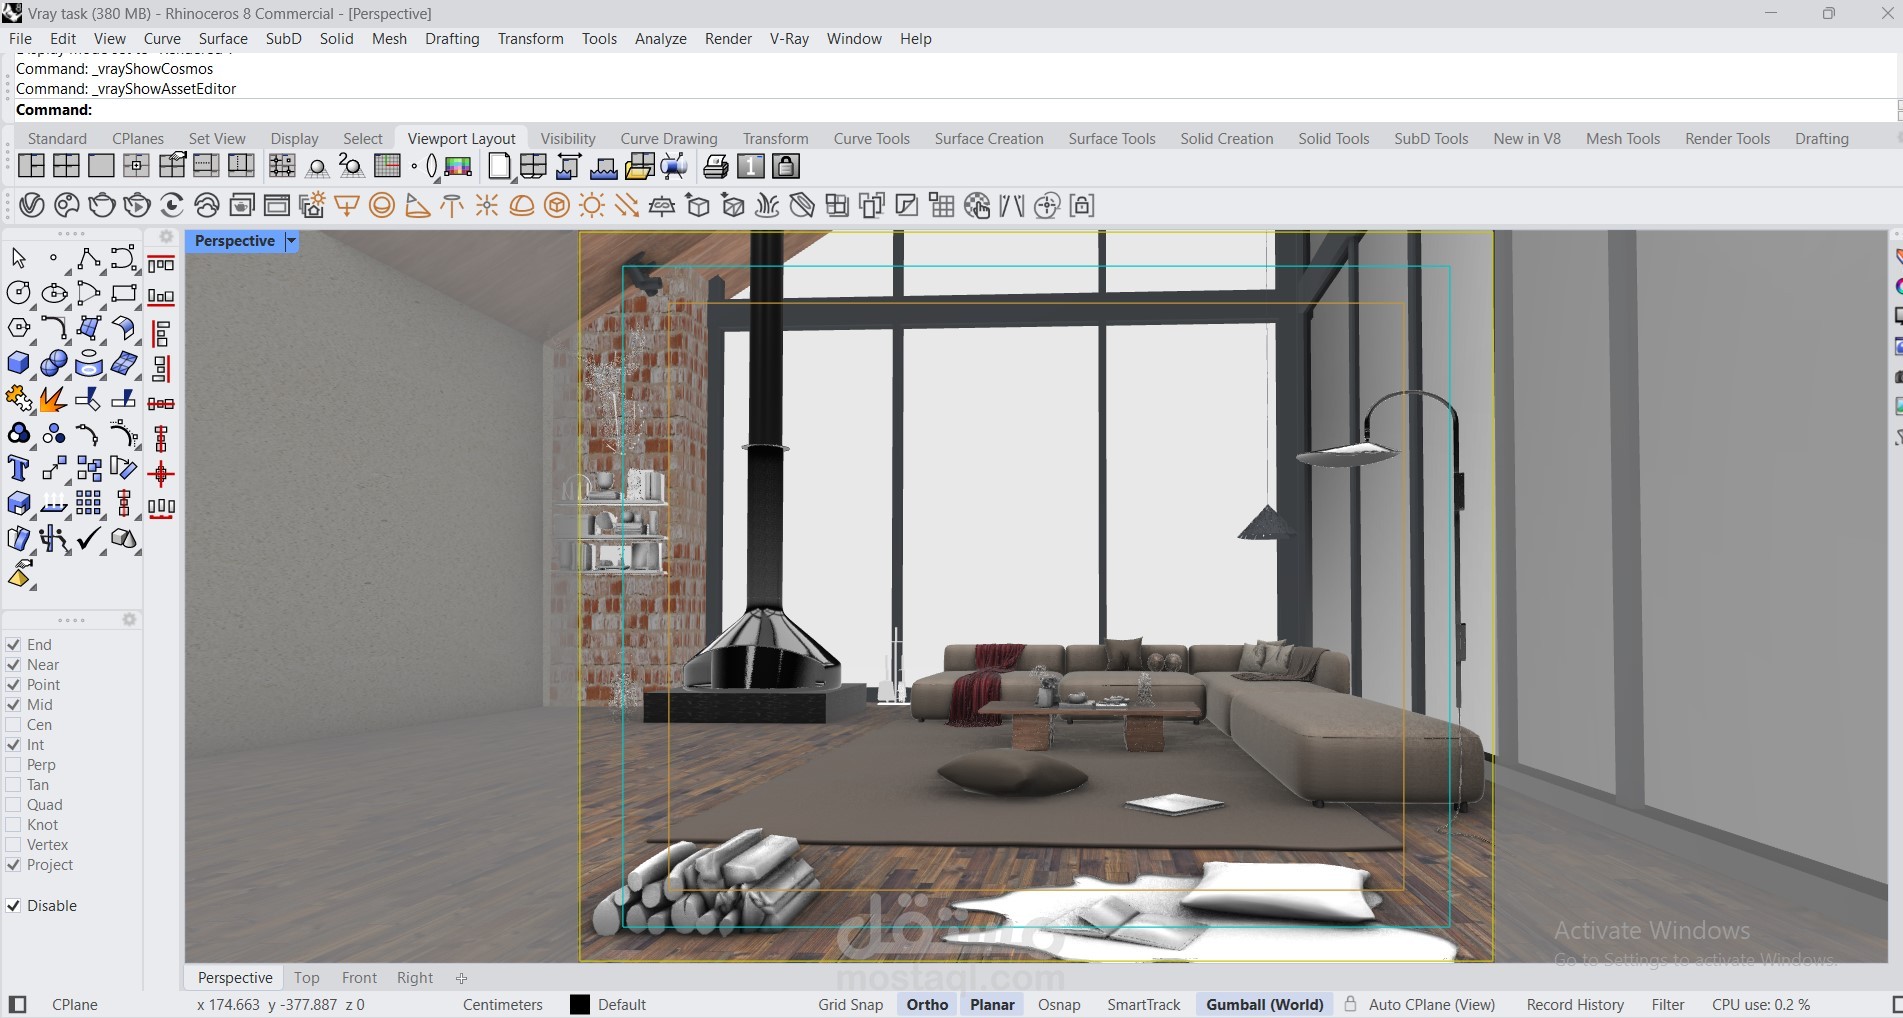Start V-Ray interactive render teapot
The image size is (1903, 1018).
(x=137, y=206)
